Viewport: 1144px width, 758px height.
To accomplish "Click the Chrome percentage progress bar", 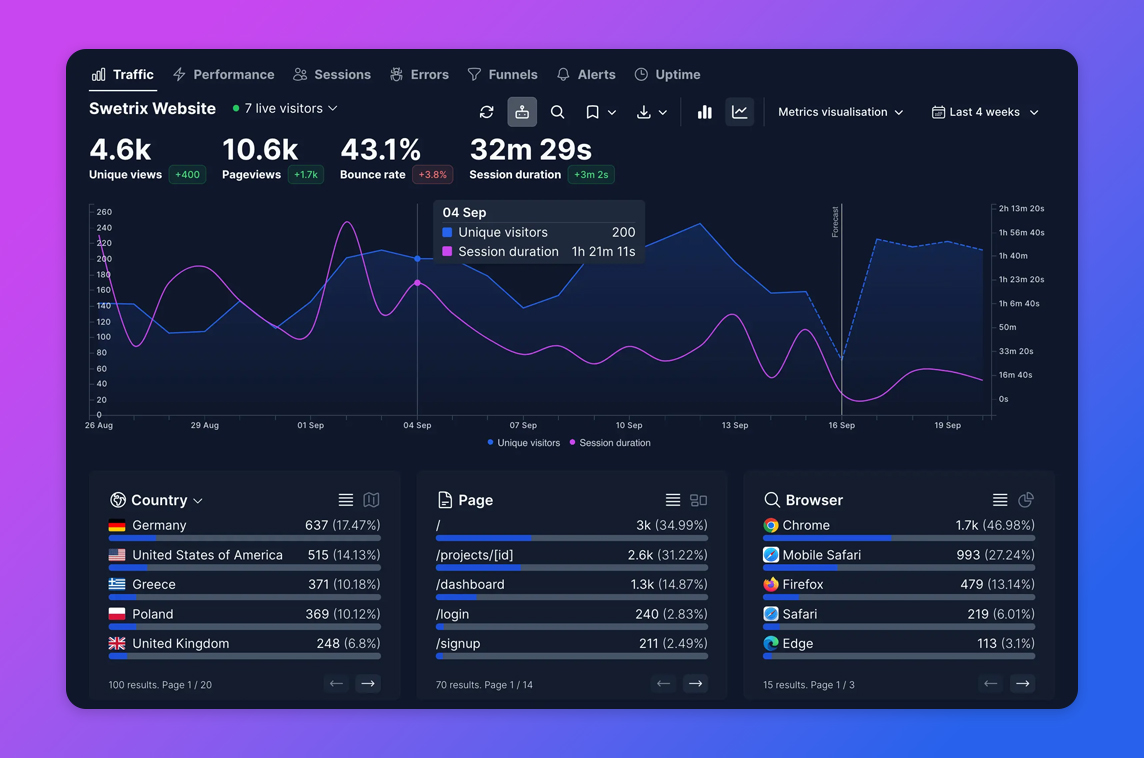I will pyautogui.click(x=899, y=538).
